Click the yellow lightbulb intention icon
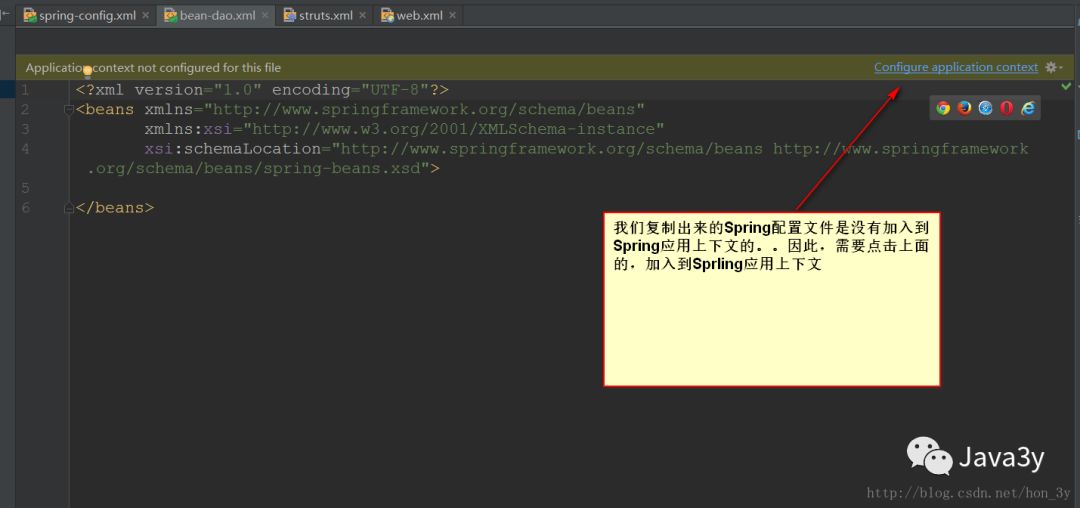 87,71
